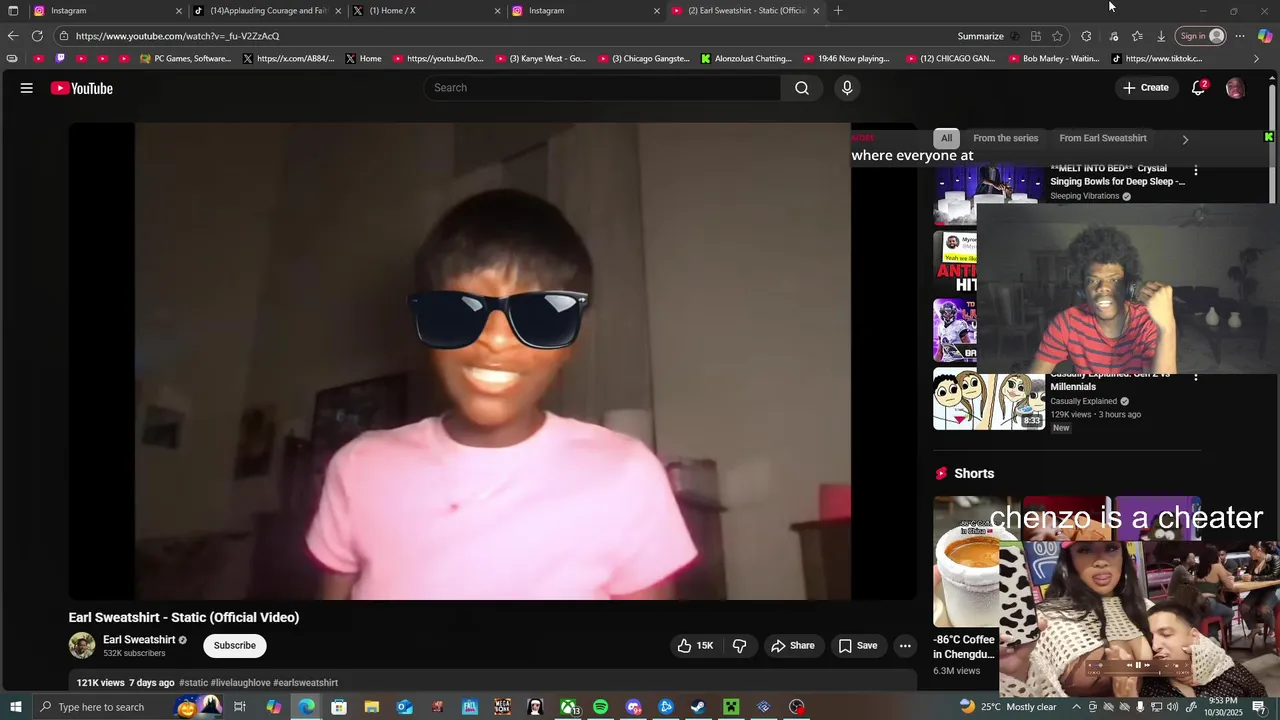The image size is (1280, 720).
Task: Switch to Applauding Courage TikTok tab
Action: tap(267, 11)
